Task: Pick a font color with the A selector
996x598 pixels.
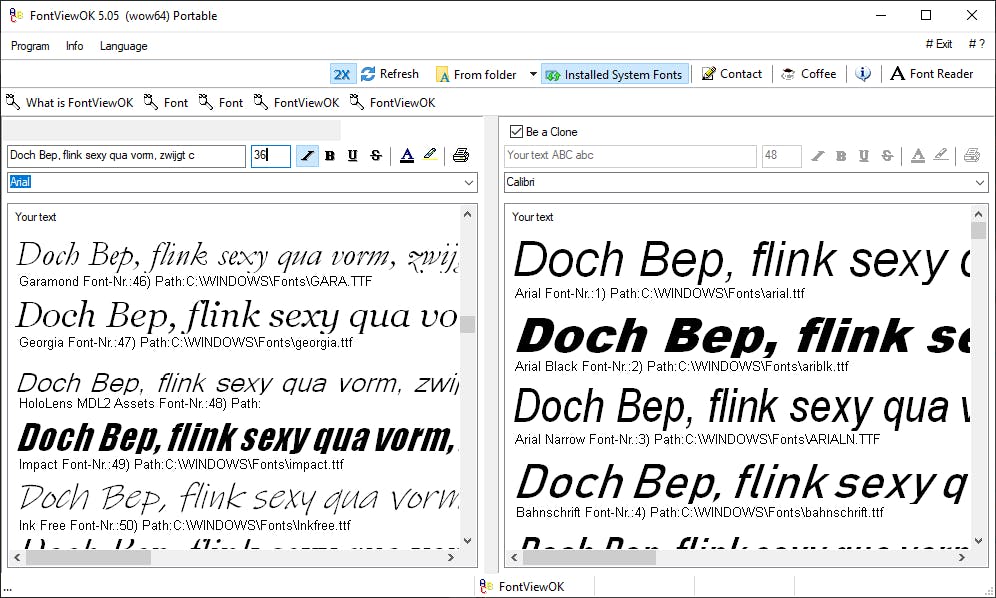Action: click(406, 156)
